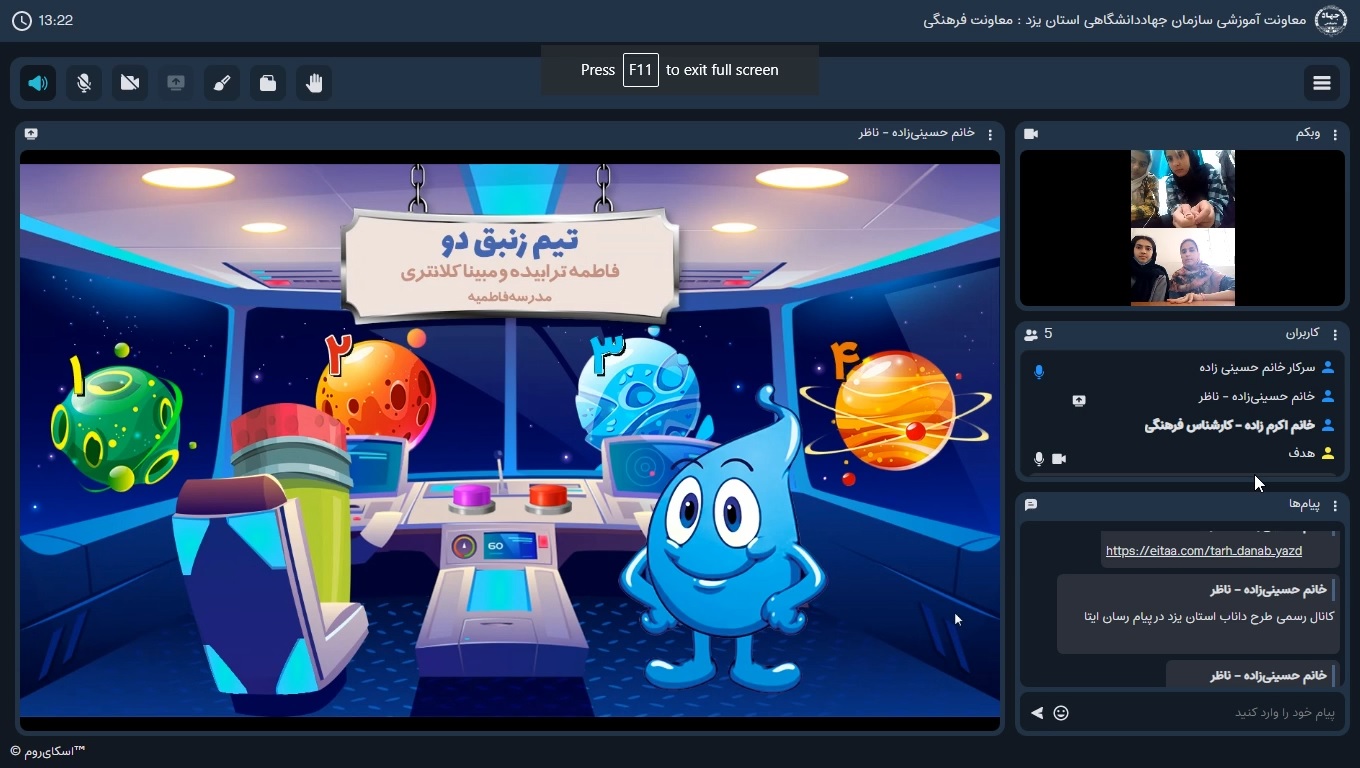Open the shared screen panel options menu
Image resolution: width=1360 pixels, height=768 pixels.
990,134
